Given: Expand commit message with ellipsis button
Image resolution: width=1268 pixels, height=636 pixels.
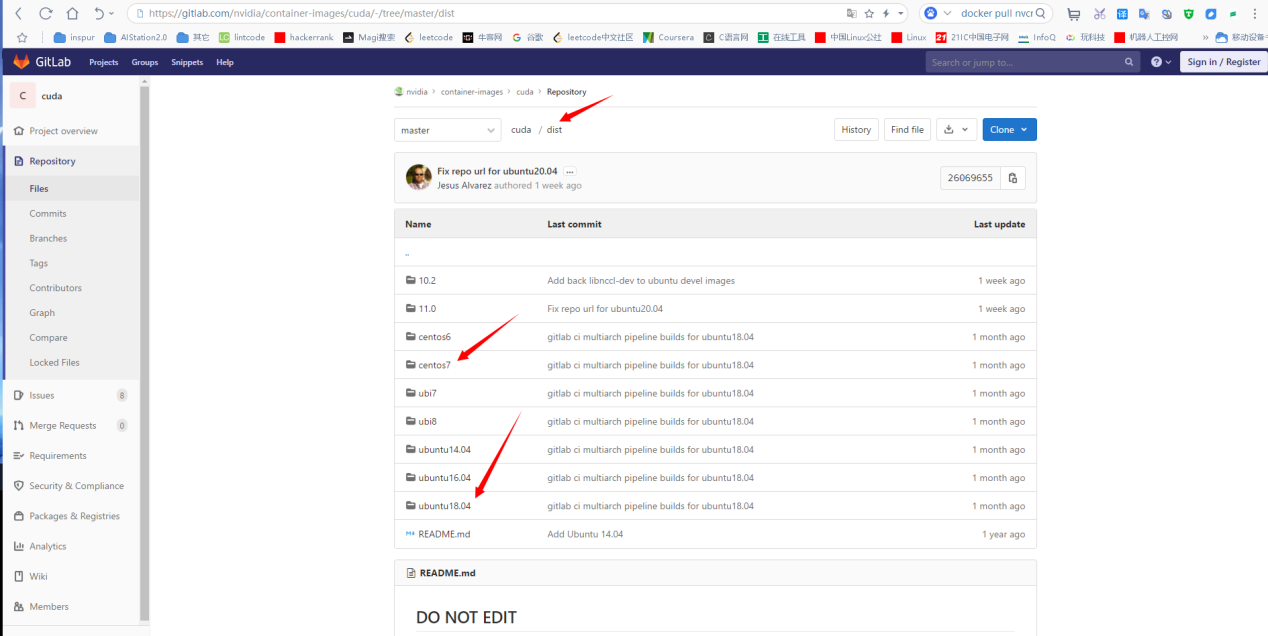Looking at the screenshot, I should [x=570, y=172].
